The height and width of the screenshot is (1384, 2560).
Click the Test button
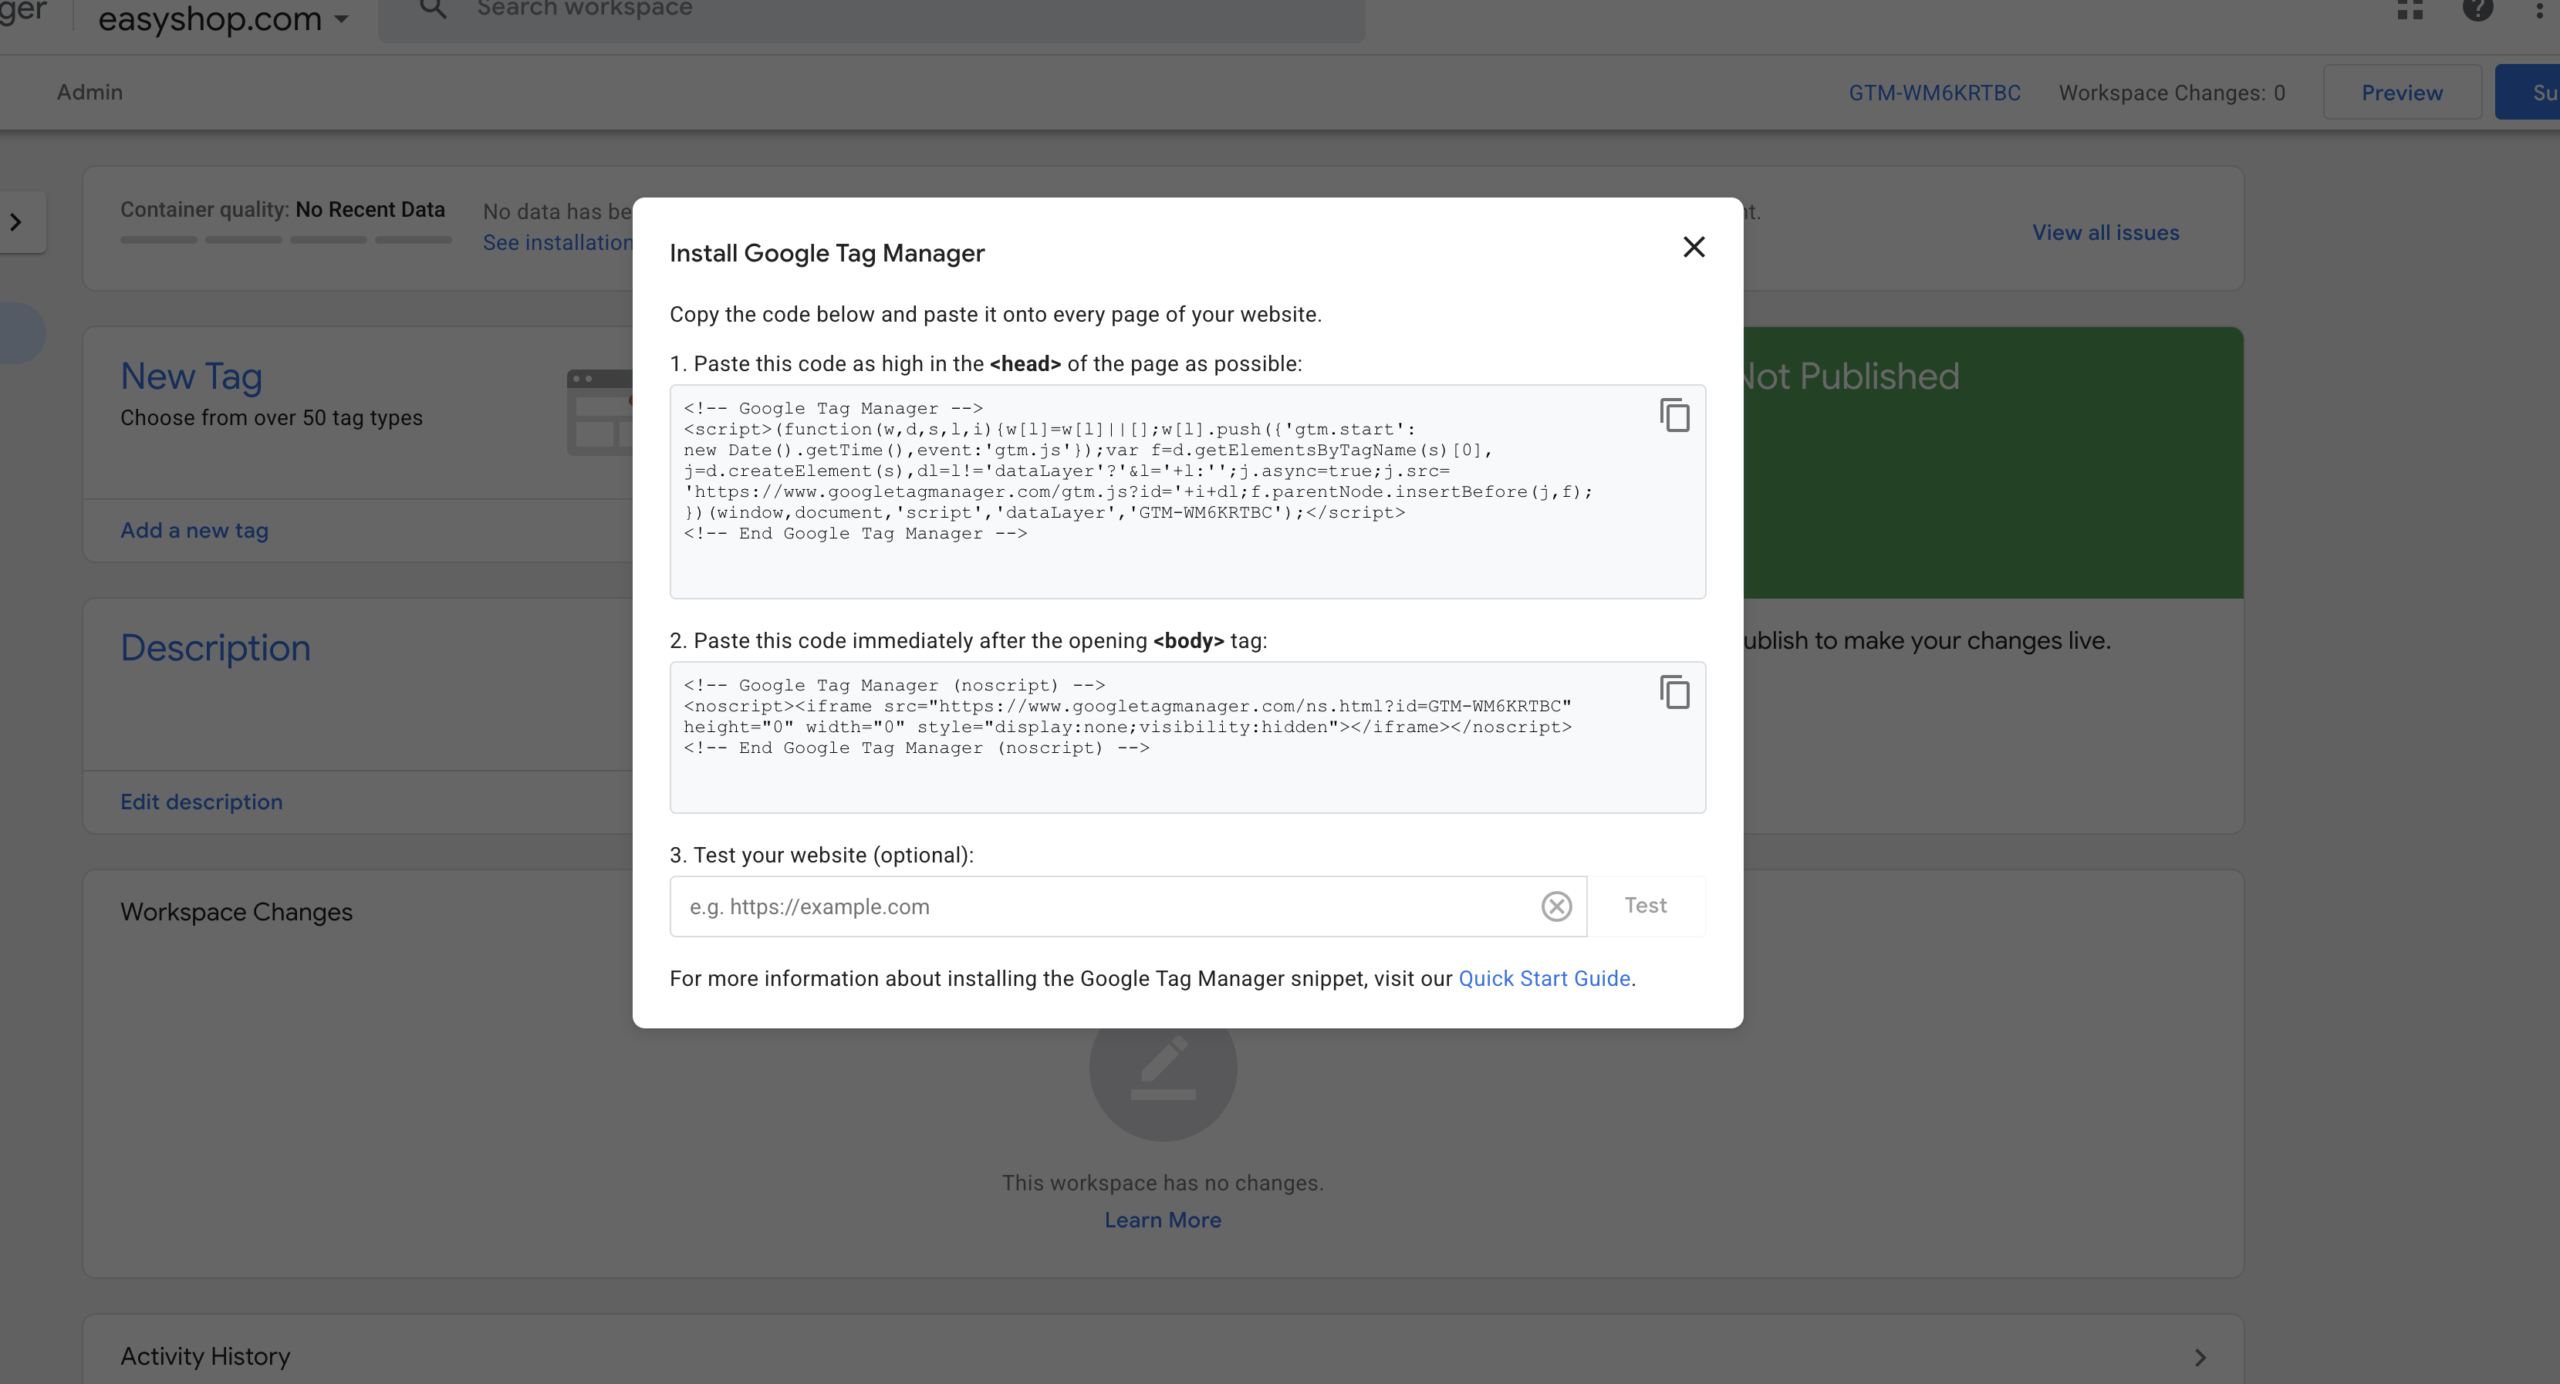pyautogui.click(x=1645, y=906)
